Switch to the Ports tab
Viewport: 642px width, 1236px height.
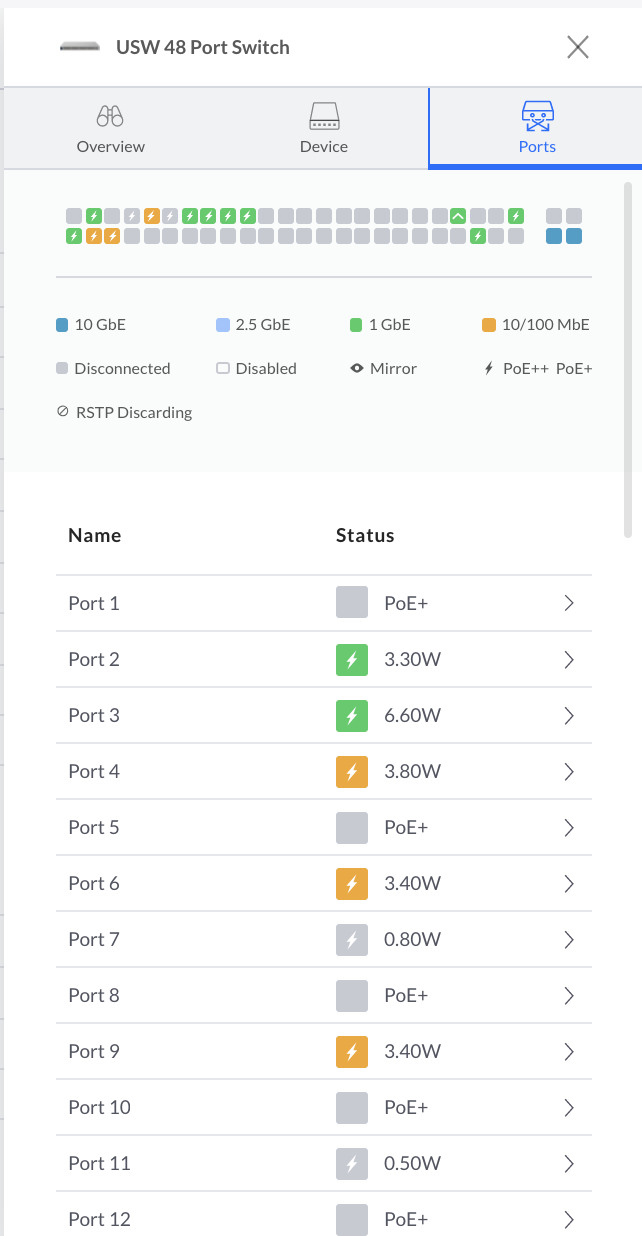coord(537,128)
